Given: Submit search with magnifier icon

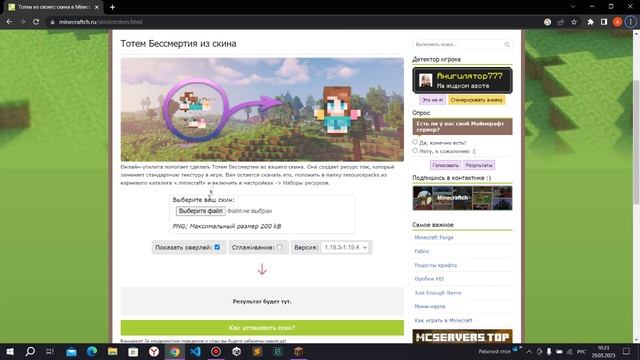Looking at the screenshot, I should pyautogui.click(x=507, y=44).
